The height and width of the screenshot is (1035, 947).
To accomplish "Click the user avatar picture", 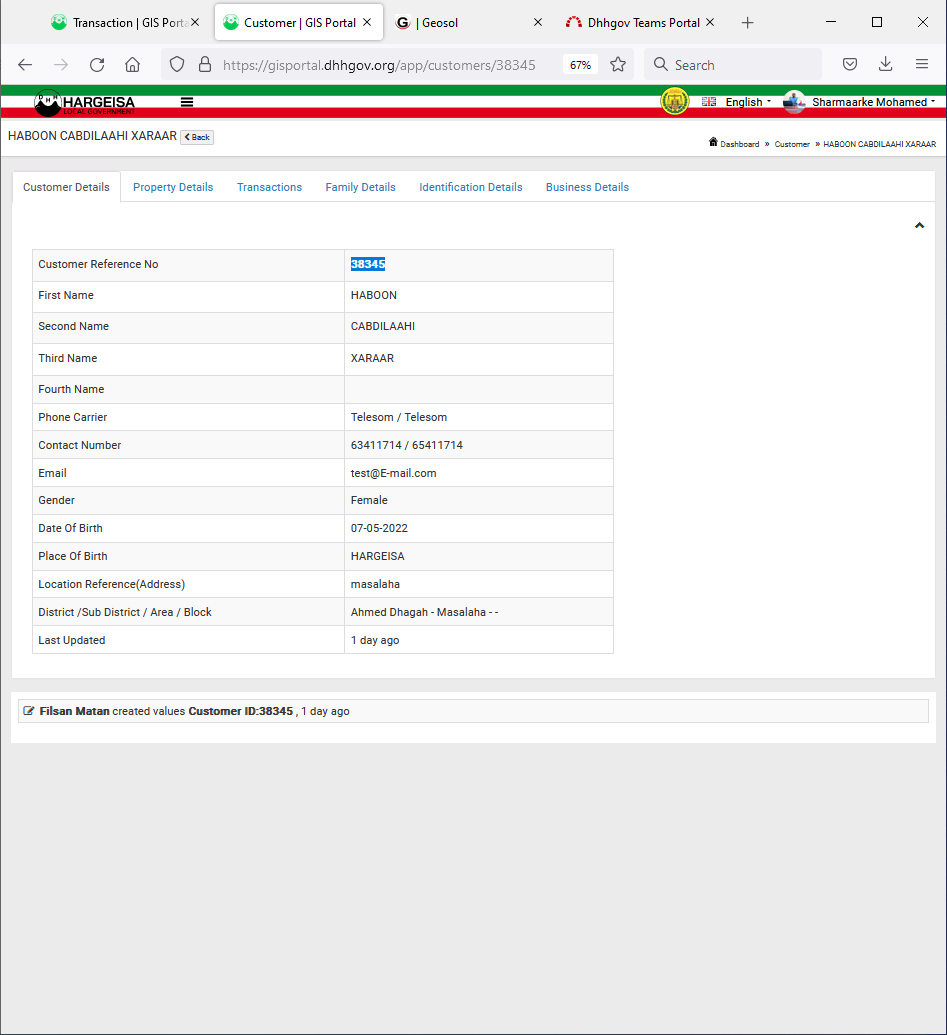I will pyautogui.click(x=794, y=102).
